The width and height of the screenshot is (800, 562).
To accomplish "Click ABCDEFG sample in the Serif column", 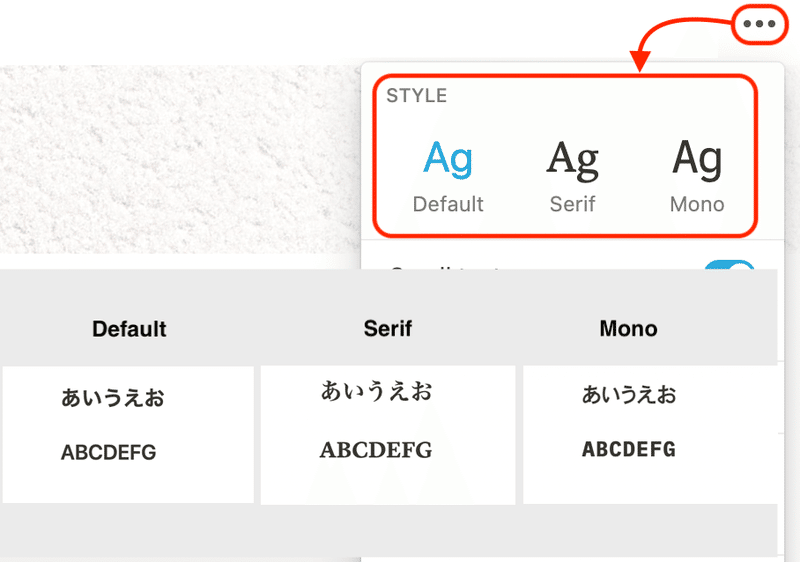I will click(x=376, y=450).
